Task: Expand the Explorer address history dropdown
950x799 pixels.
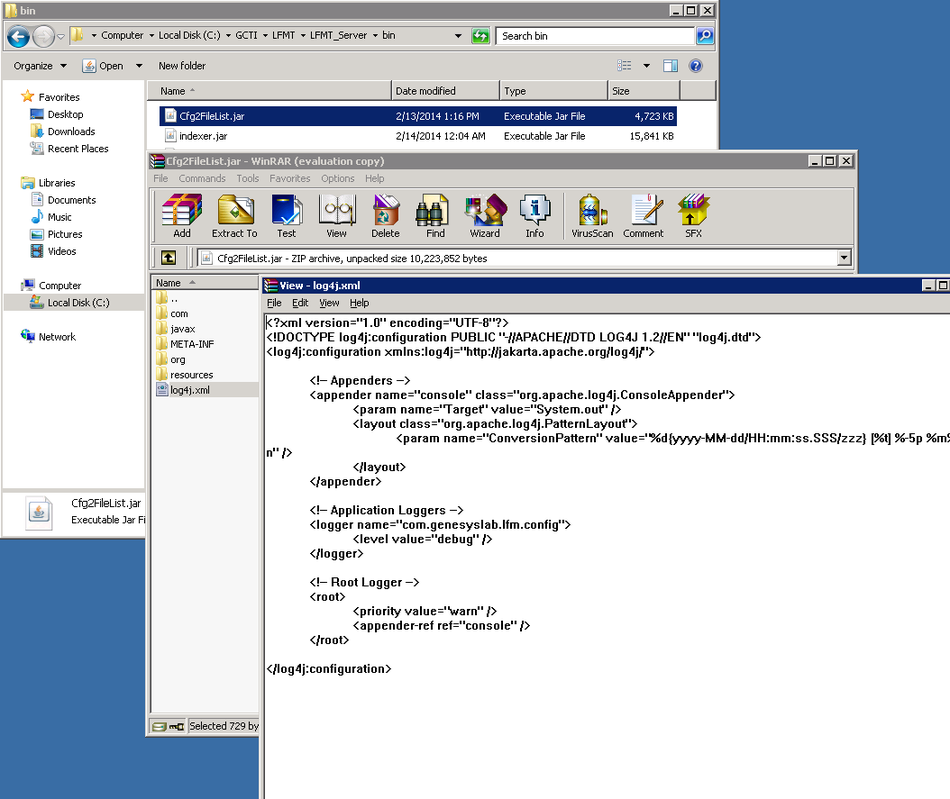Action: pyautogui.click(x=458, y=36)
